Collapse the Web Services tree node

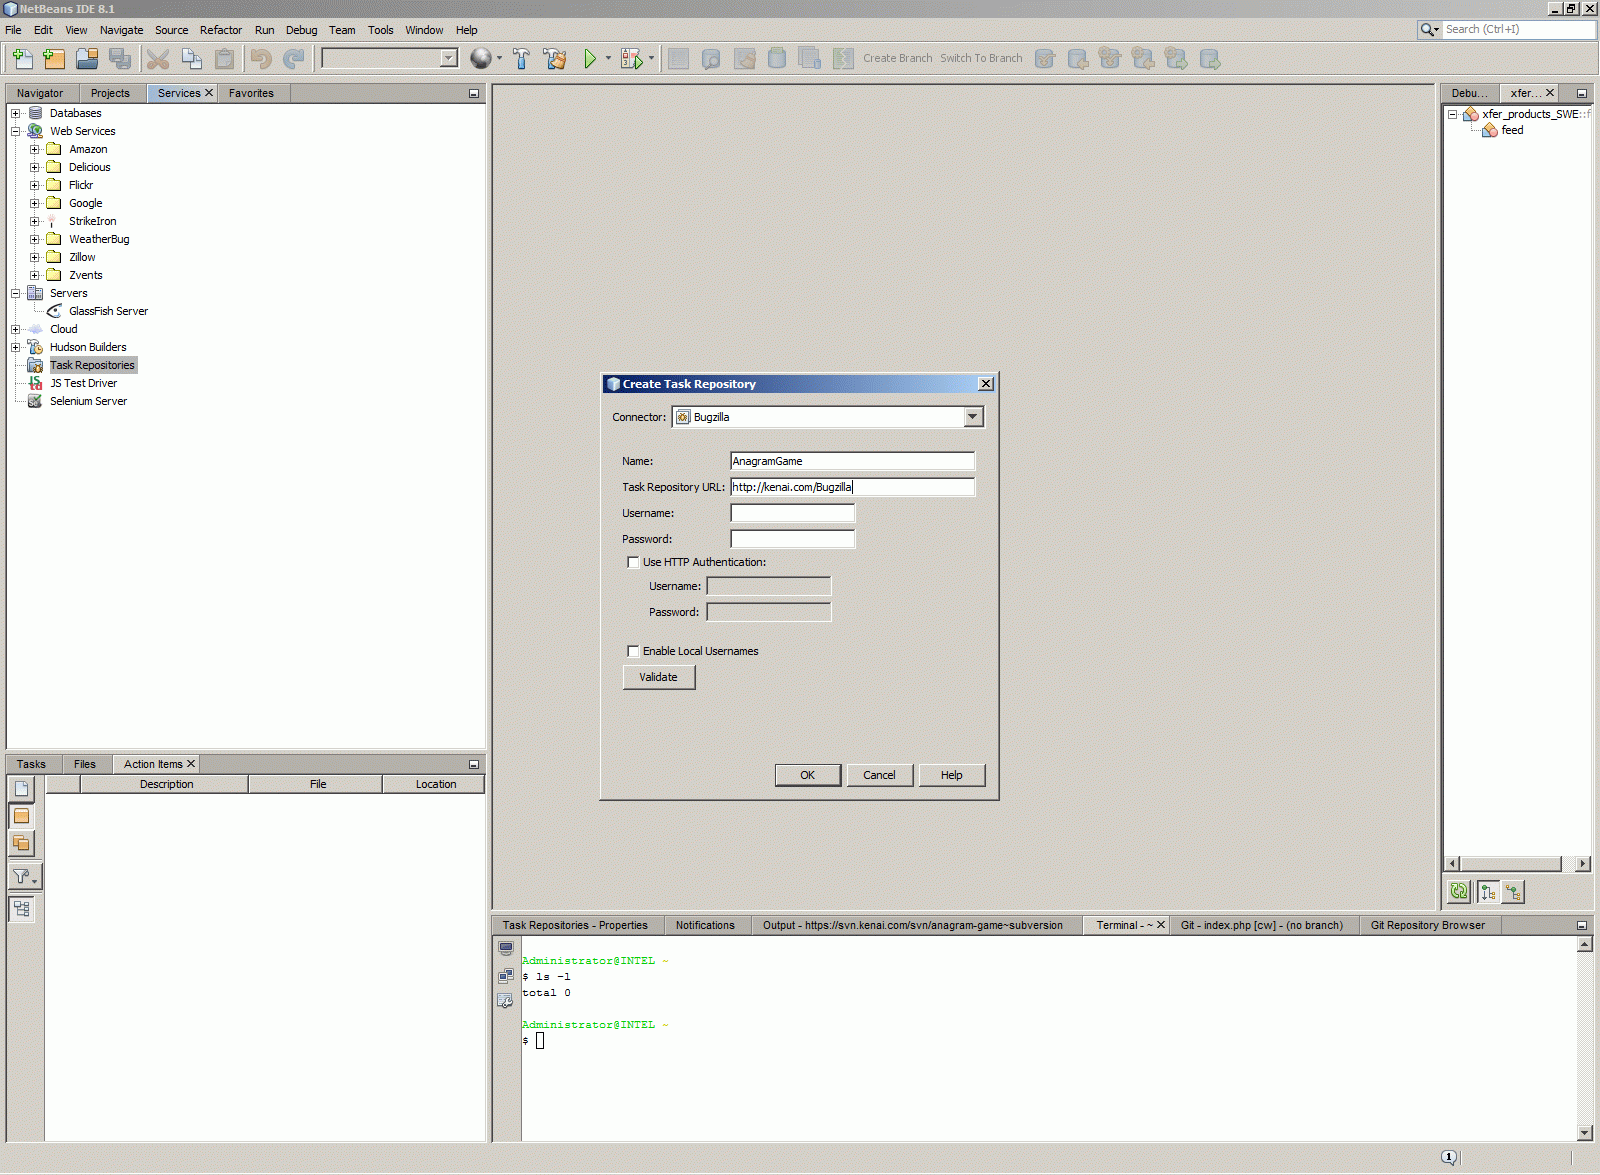point(16,131)
